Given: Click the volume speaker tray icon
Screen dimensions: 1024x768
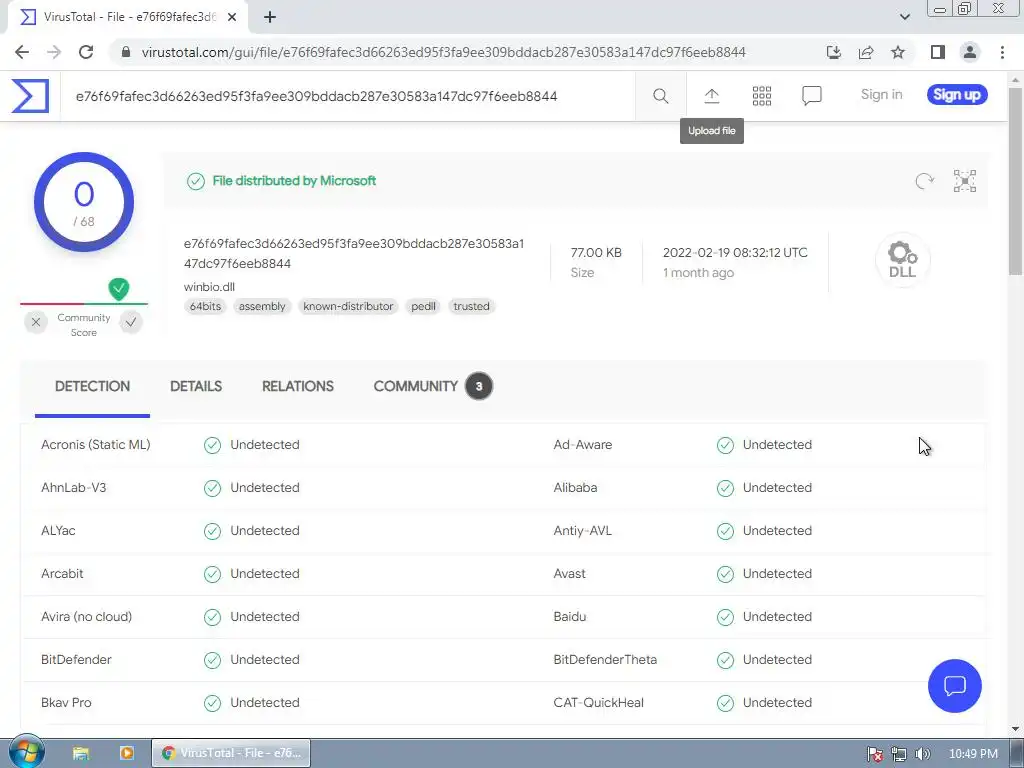Looking at the screenshot, I should pyautogui.click(x=922, y=754).
